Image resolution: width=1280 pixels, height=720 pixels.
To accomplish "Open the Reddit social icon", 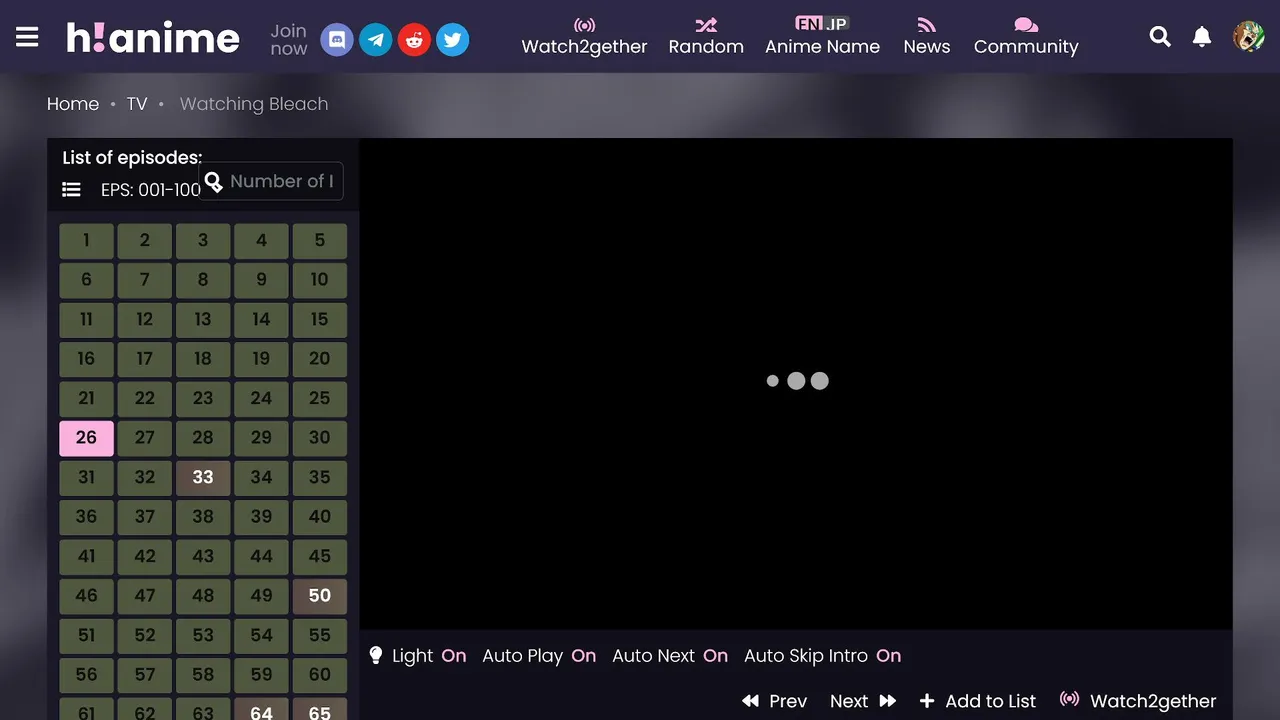I will 414,39.
